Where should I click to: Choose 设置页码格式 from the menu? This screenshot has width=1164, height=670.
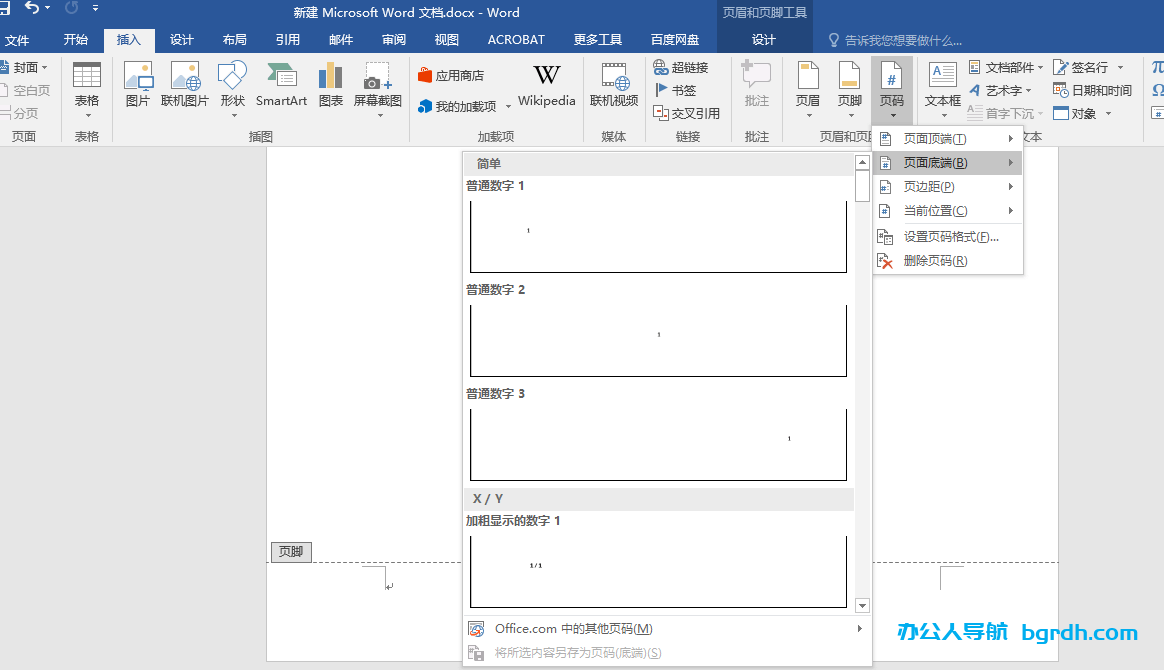(948, 236)
